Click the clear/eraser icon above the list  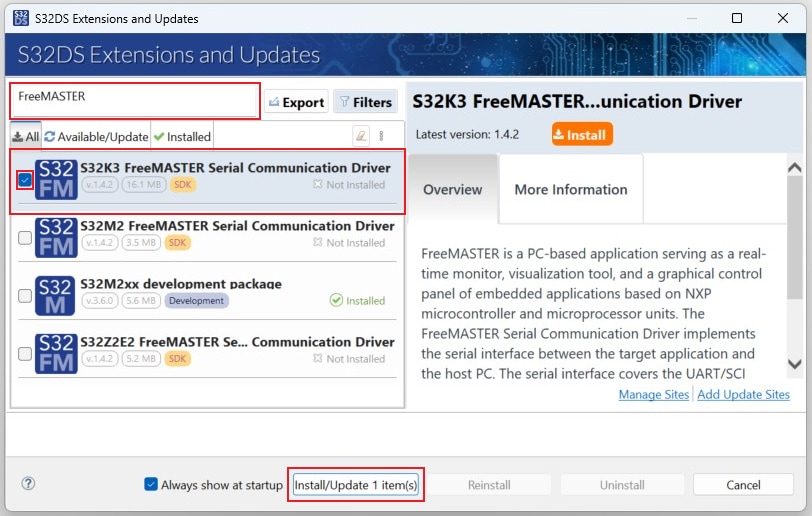361,136
